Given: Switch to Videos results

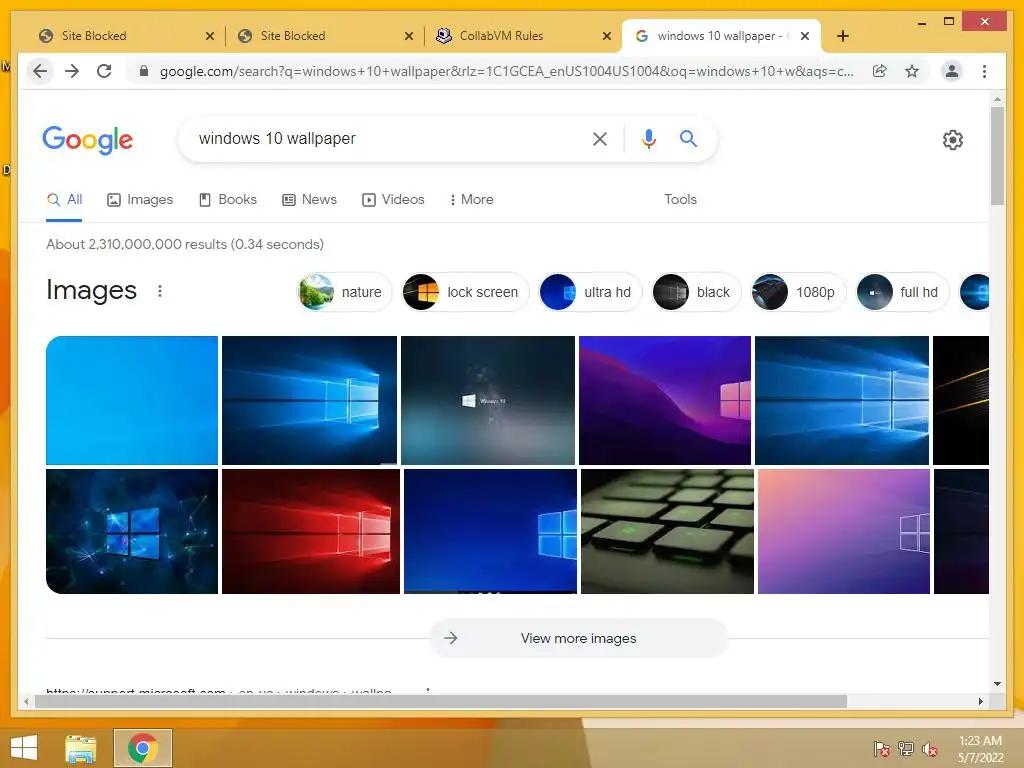Looking at the screenshot, I should 393,200.
